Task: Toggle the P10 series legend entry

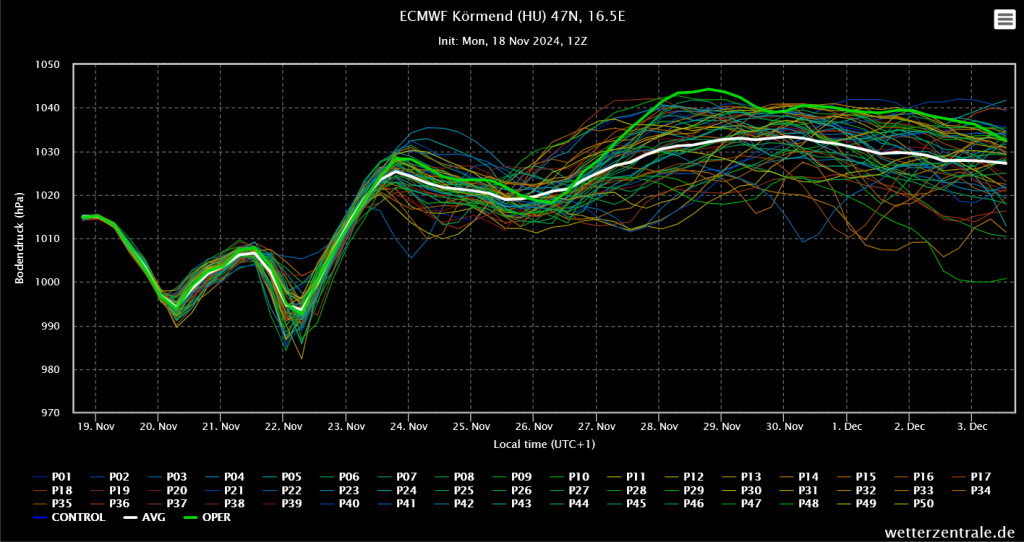Action: (579, 476)
